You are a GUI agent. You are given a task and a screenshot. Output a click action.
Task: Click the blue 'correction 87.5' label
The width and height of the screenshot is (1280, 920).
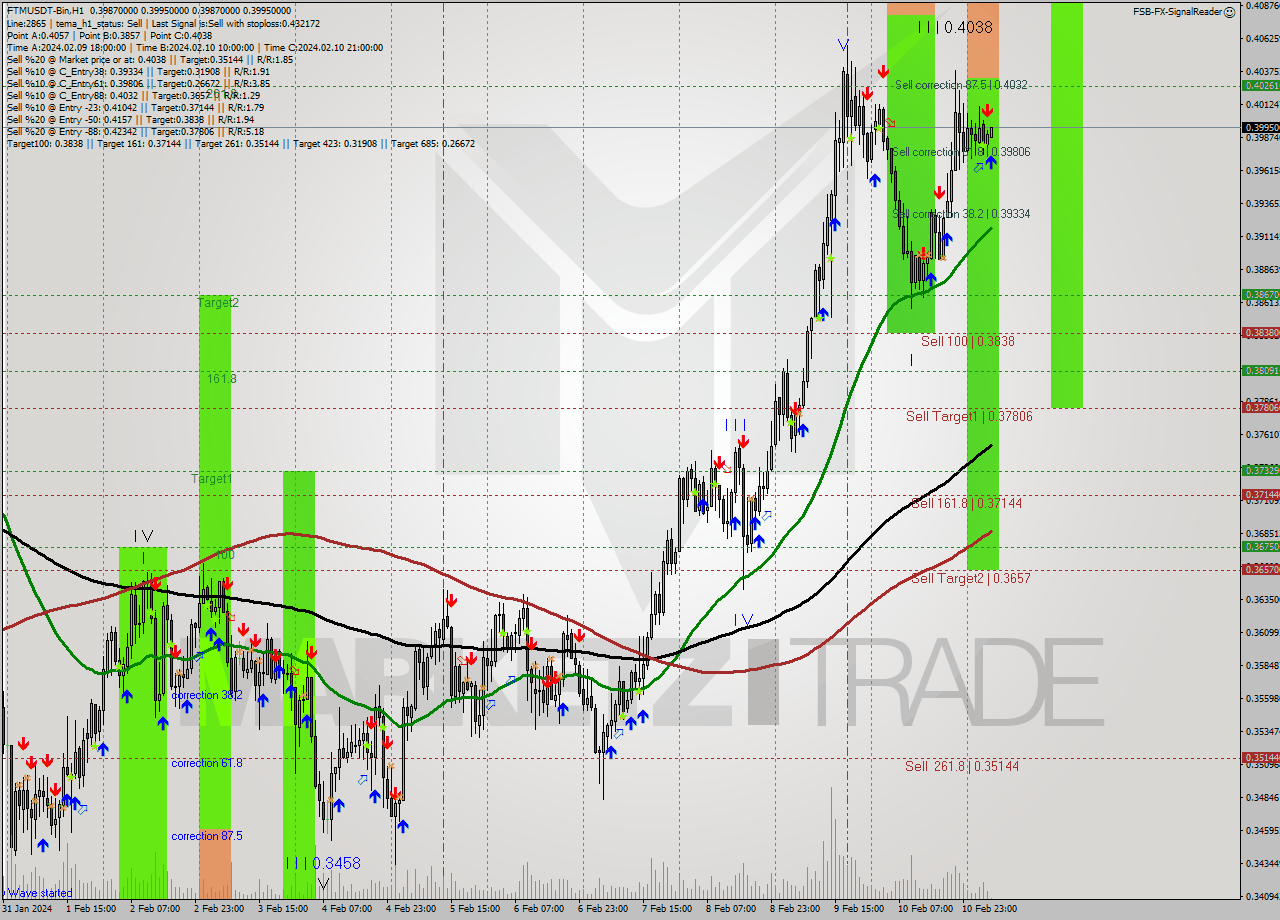[x=206, y=836]
